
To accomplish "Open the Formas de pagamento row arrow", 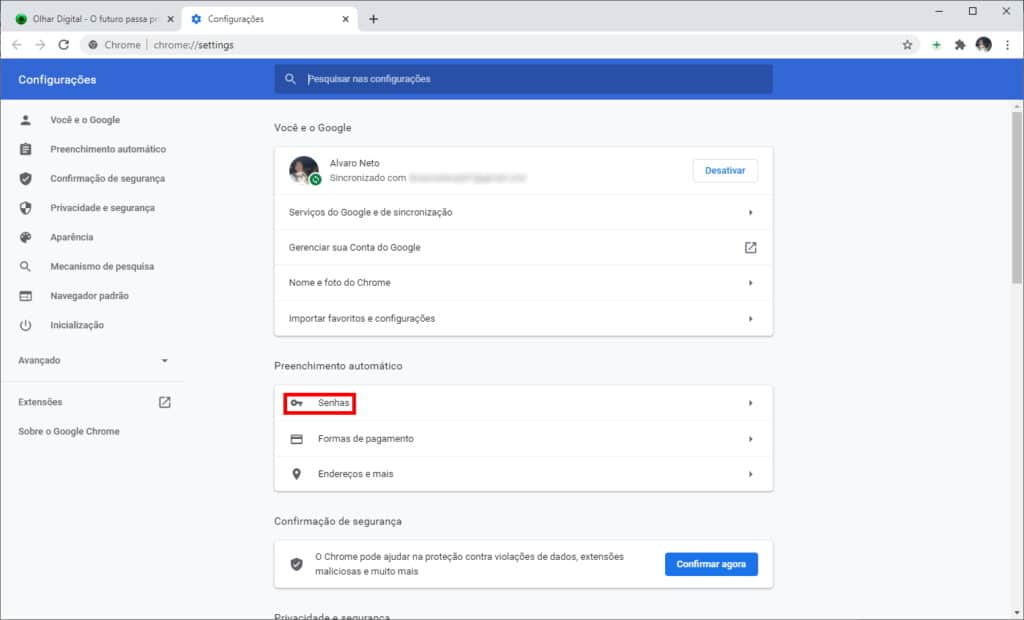I will (x=750, y=439).
